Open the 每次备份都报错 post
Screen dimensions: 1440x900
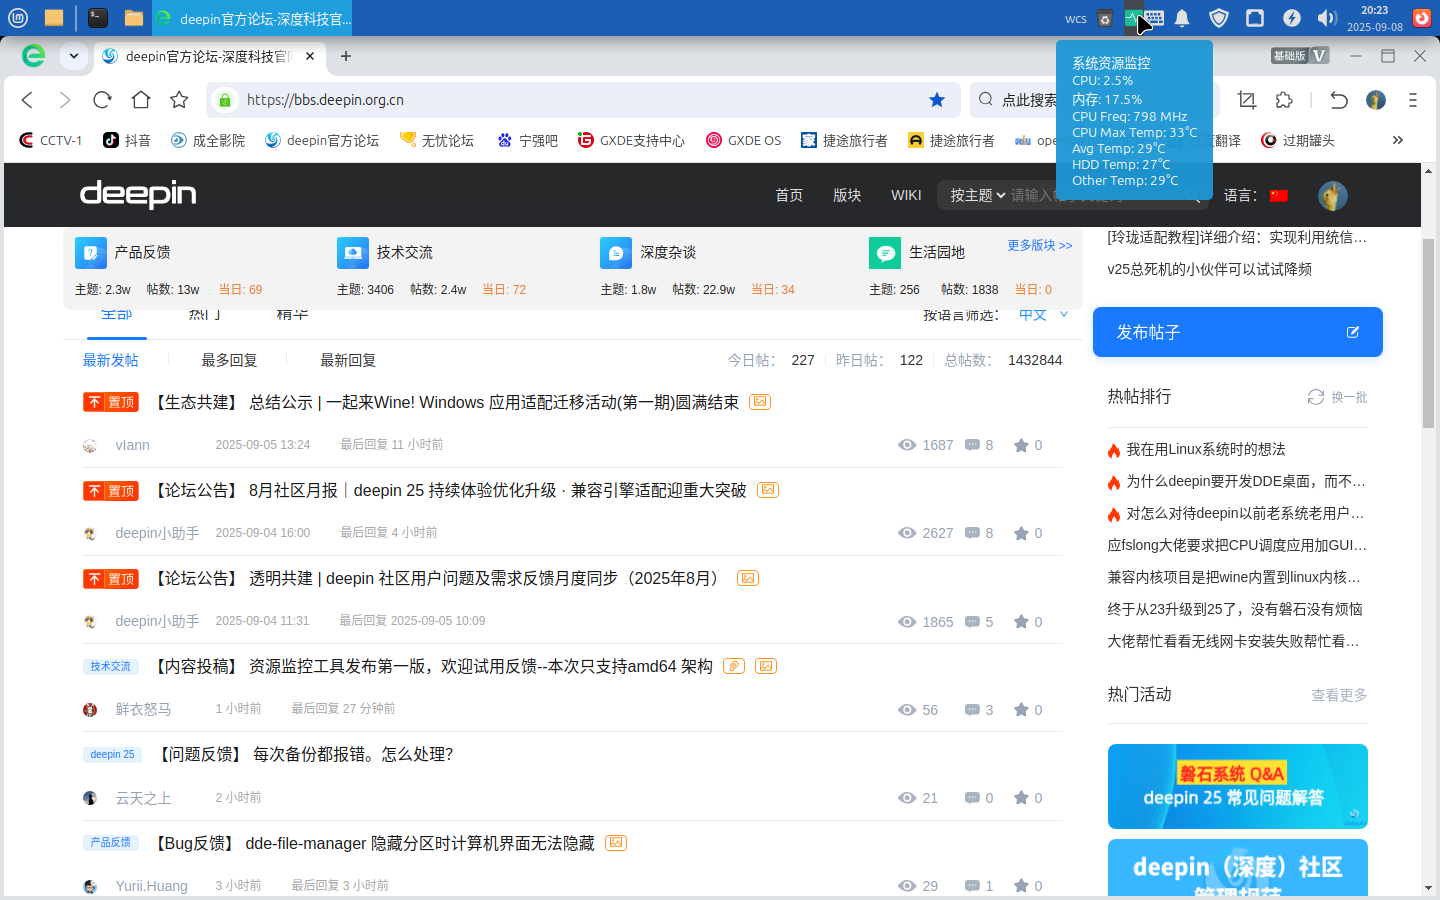pyautogui.click(x=353, y=754)
